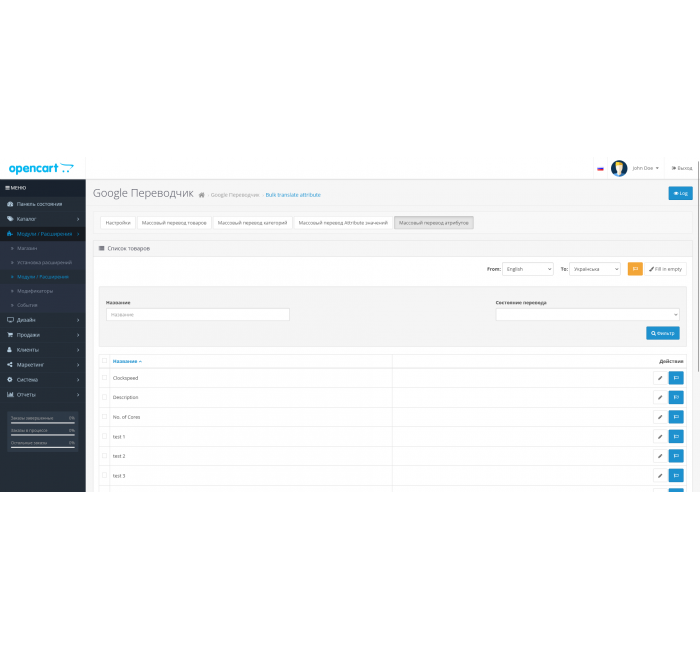This screenshot has height=650, width=700.
Task: Click the orange translate flag button
Action: pos(635,269)
